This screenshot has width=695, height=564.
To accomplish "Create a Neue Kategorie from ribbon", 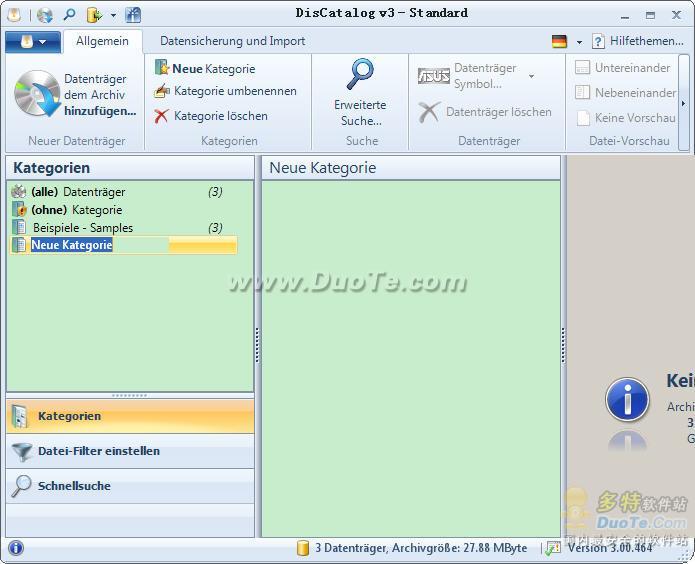I will pyautogui.click(x=206, y=69).
